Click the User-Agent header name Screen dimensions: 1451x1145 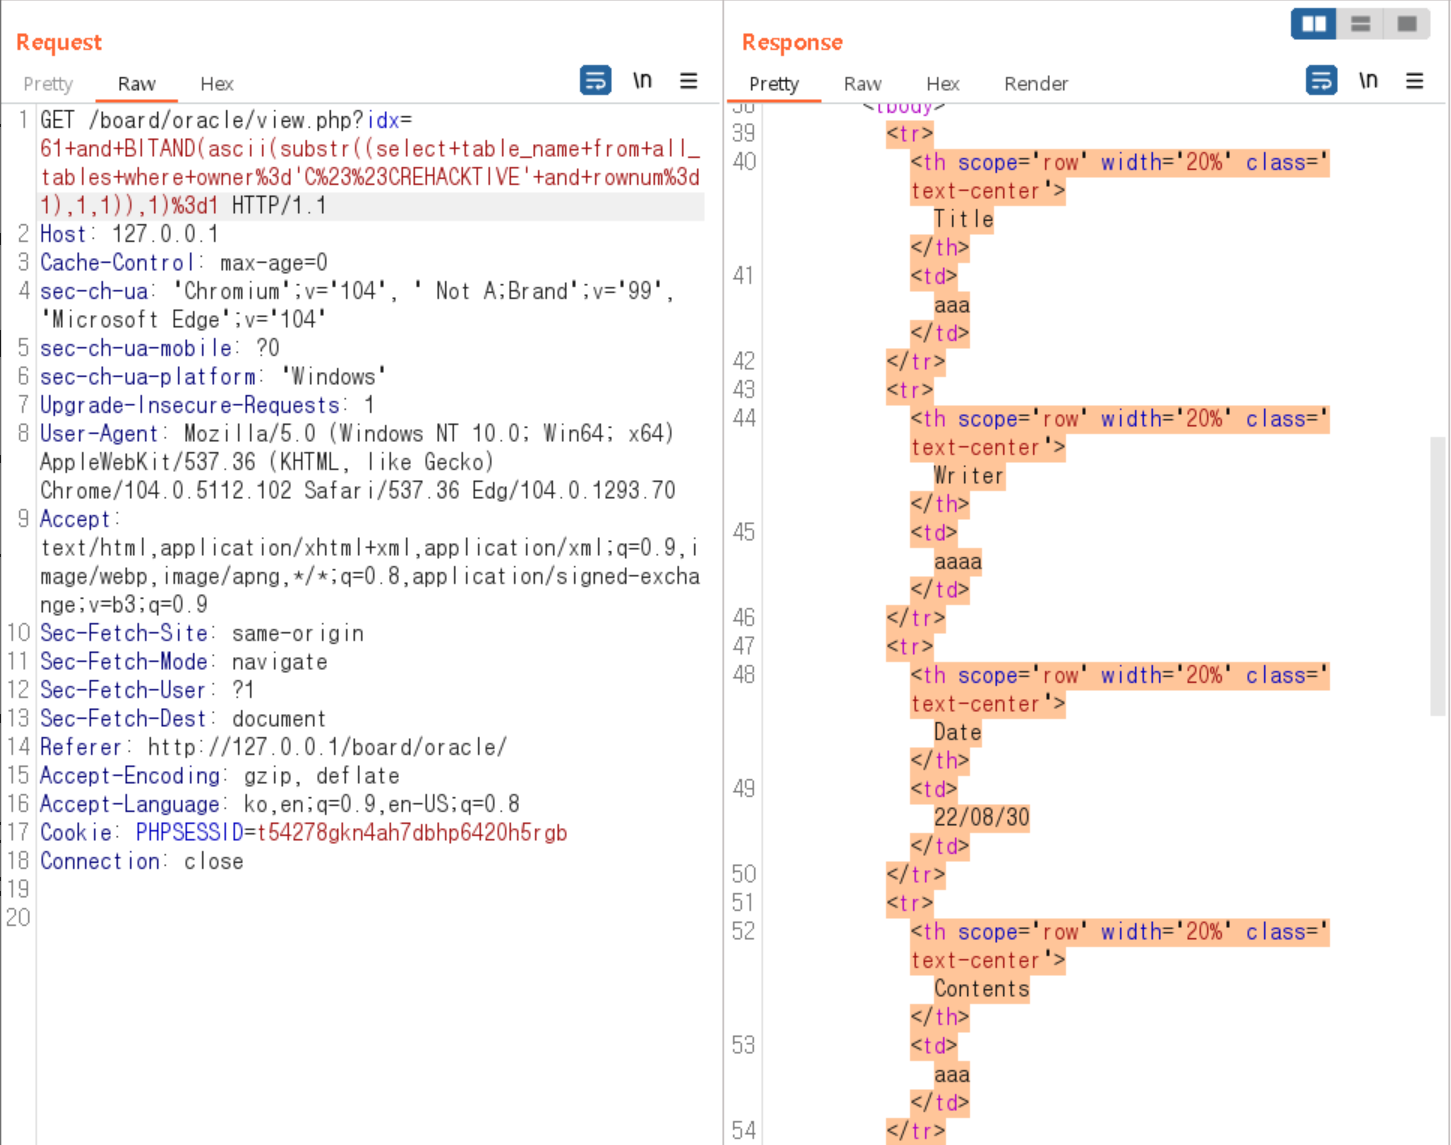[99, 434]
